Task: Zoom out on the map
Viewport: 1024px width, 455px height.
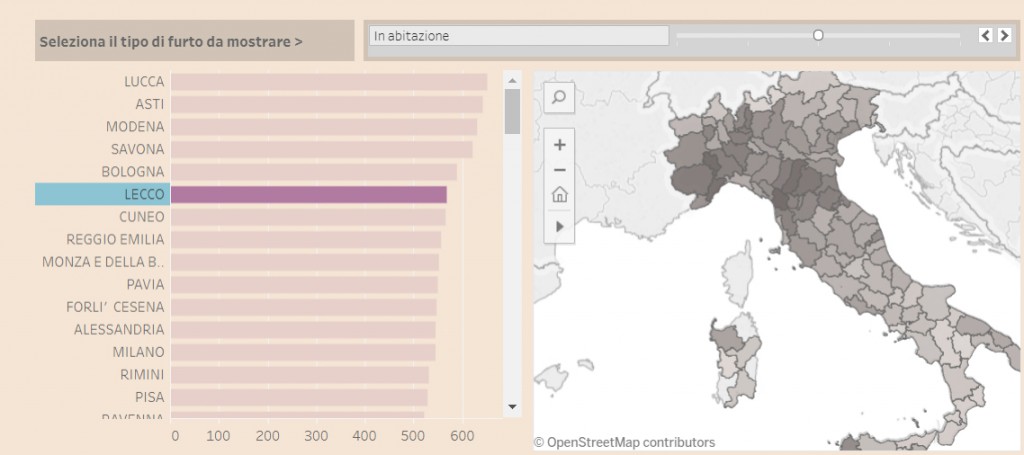Action: click(559, 169)
